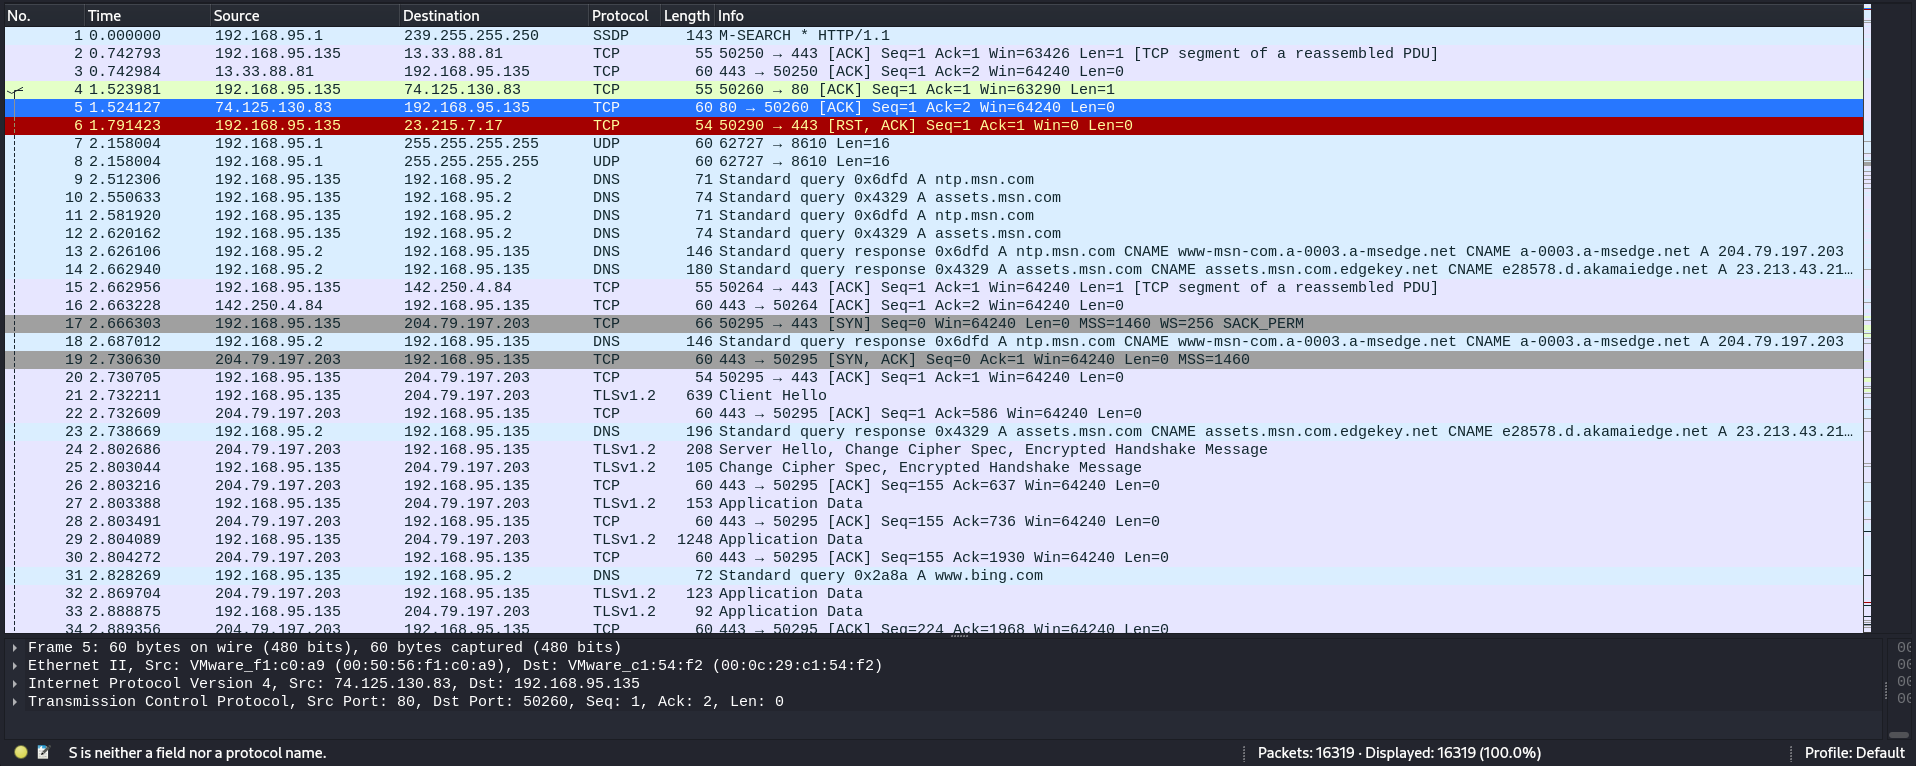Image resolution: width=1916 pixels, height=766 pixels.
Task: Select packet 19 SYN, ACK row
Action: [934, 359]
